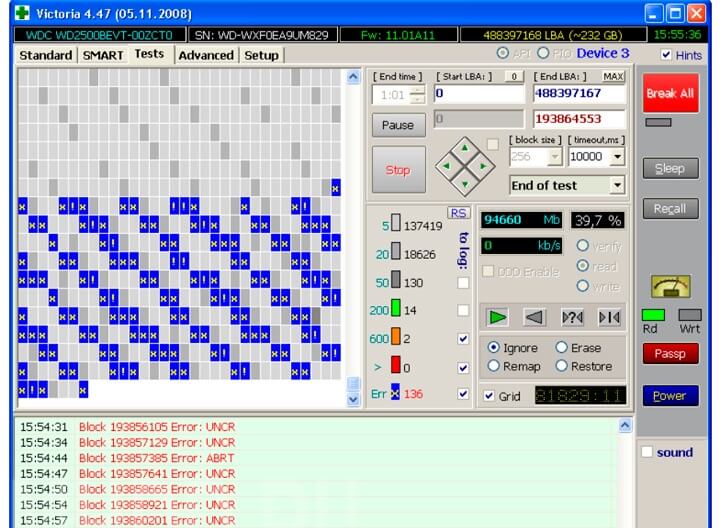The width and height of the screenshot is (724, 528).
Task: Click the right arrow on navigation diamond
Action: point(483,166)
